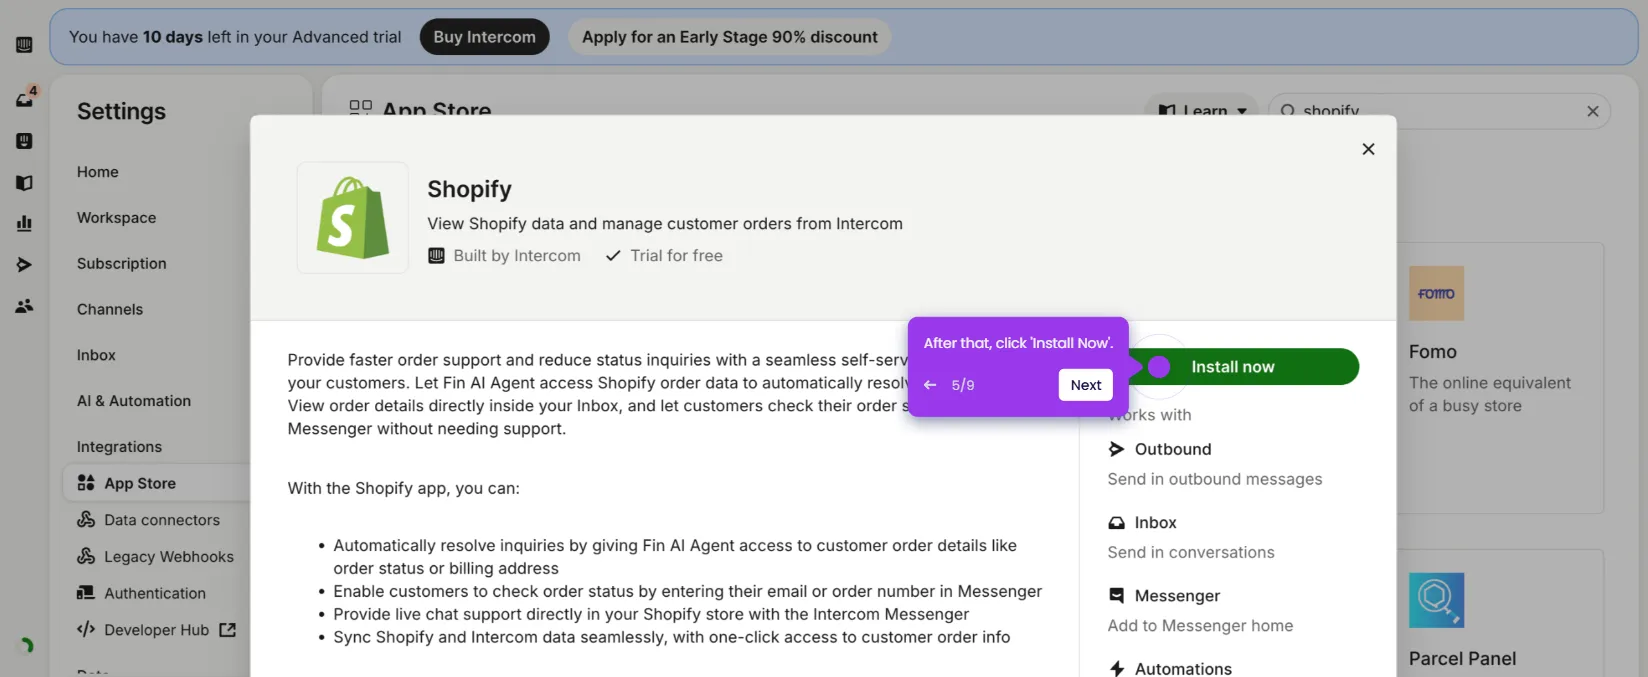This screenshot has height=677, width=1648.
Task: Click the purple tour hotspot dot
Action: tap(1159, 367)
